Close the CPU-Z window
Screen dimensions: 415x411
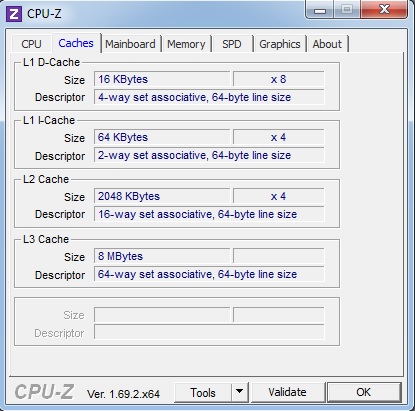click(x=384, y=9)
